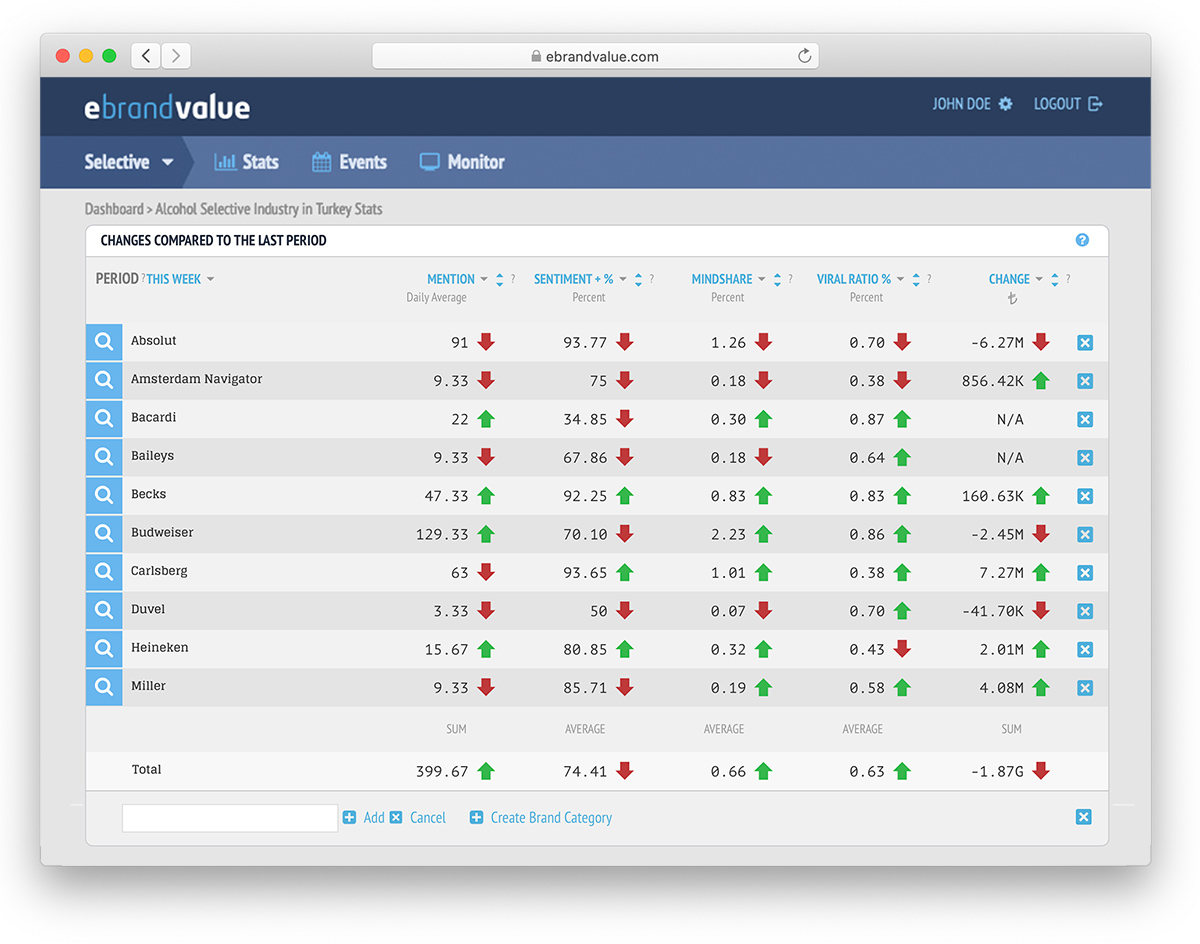Image resolution: width=1200 pixels, height=944 pixels.
Task: Click Absolut sentiment value 93.77
Action: coord(585,342)
